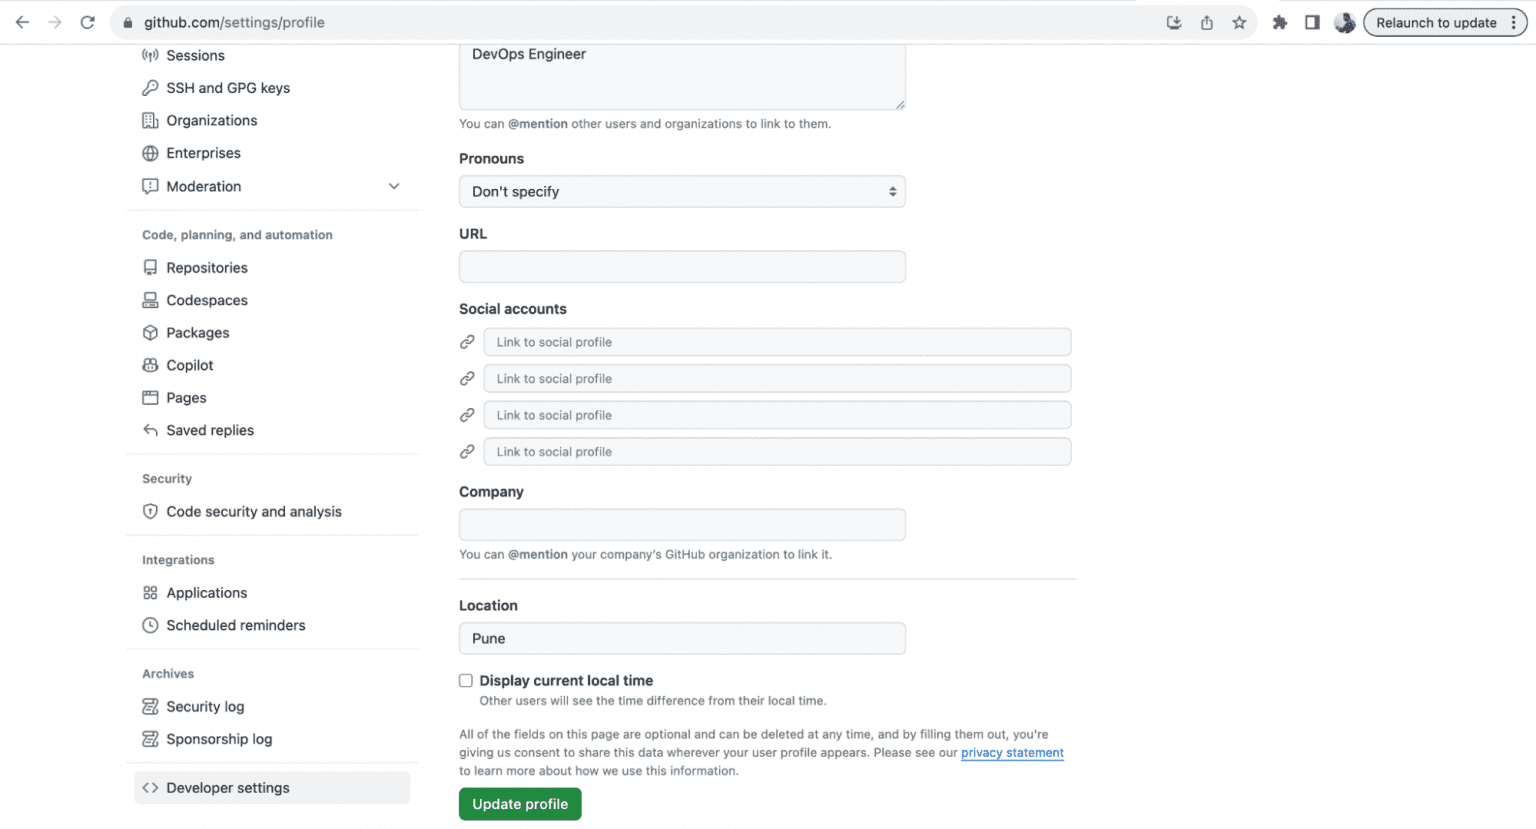Click the globe icon next to Enterprises

coord(150,153)
